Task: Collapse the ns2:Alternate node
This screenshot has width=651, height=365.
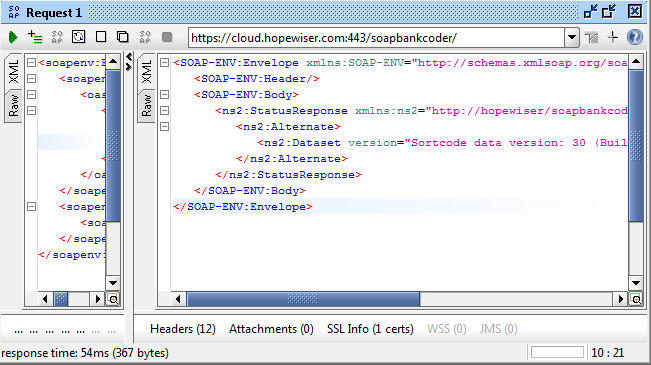Action: pyautogui.click(x=164, y=127)
